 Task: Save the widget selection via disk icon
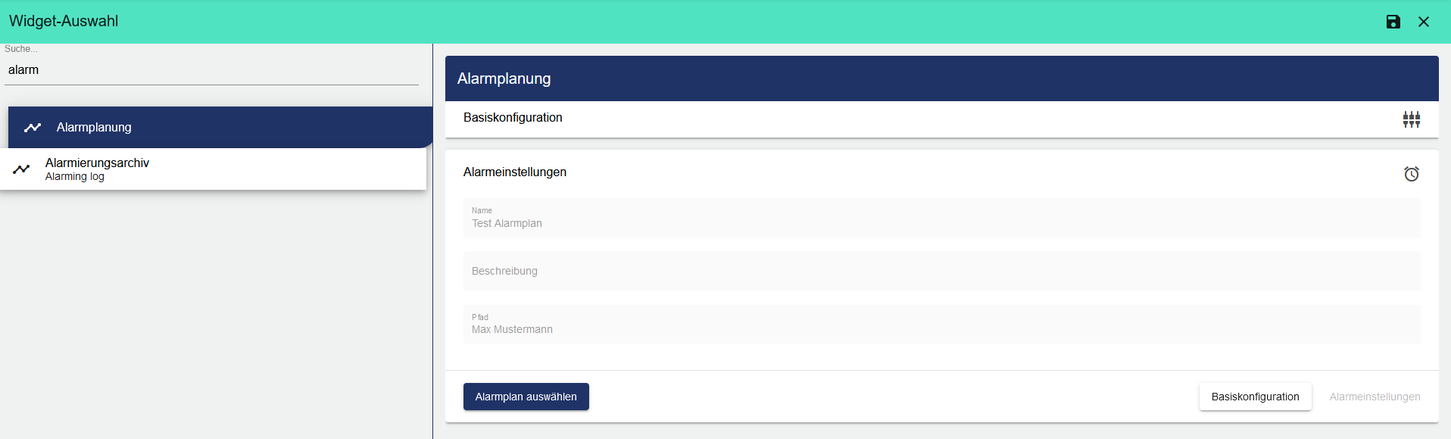[1393, 21]
